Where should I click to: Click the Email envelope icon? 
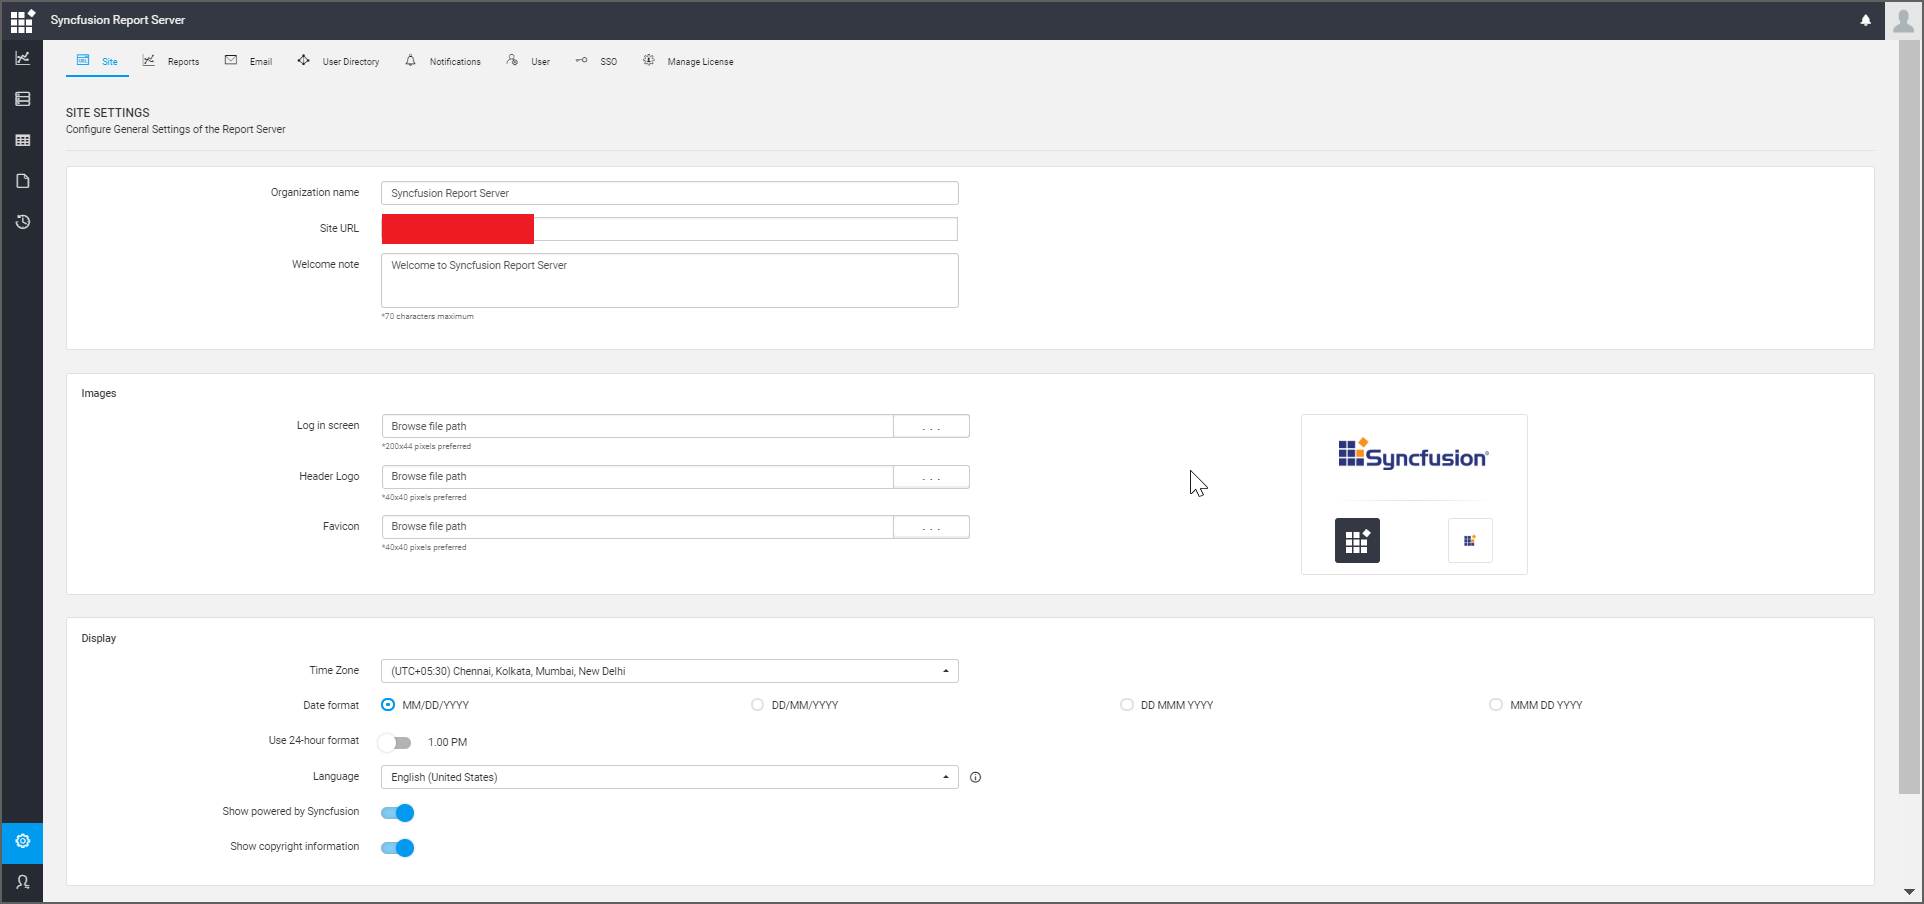pyautogui.click(x=231, y=60)
